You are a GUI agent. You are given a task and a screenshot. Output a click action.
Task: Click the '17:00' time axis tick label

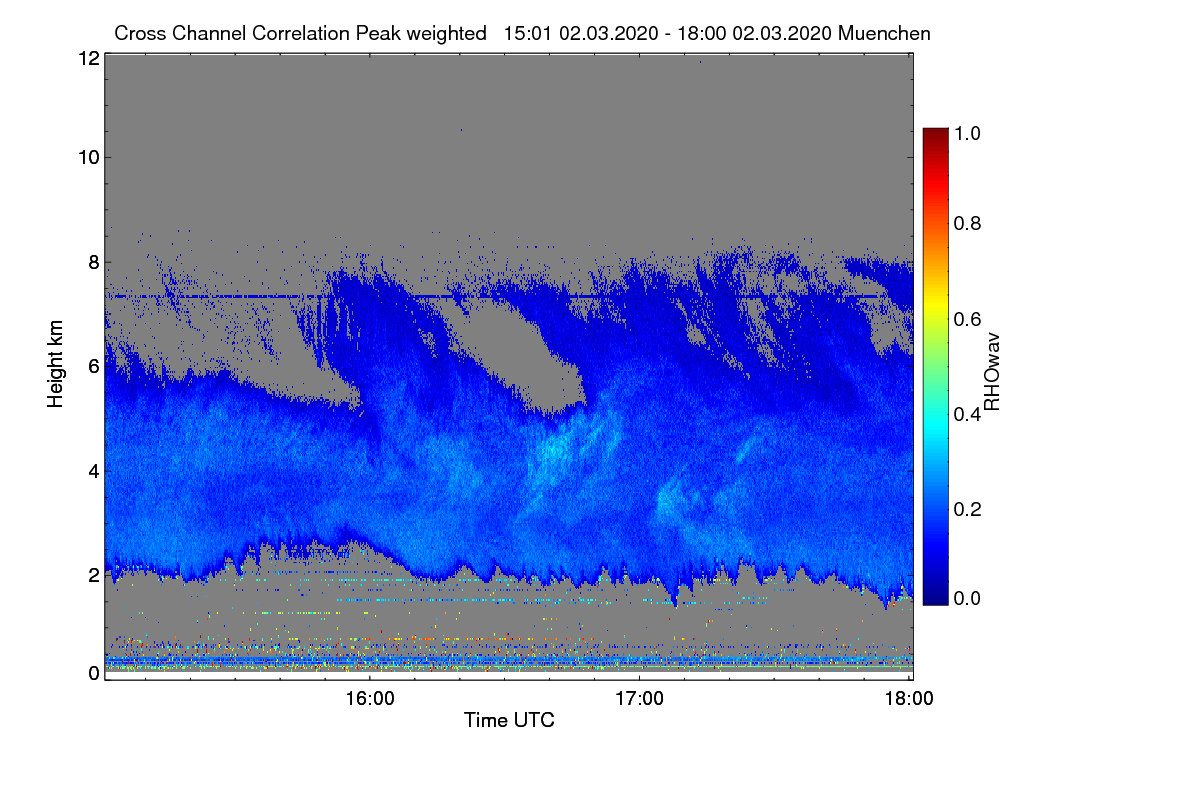[639, 698]
